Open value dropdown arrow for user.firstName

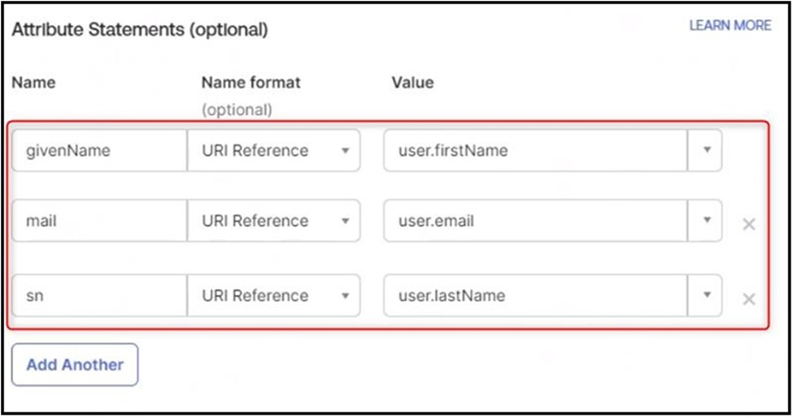coord(705,150)
